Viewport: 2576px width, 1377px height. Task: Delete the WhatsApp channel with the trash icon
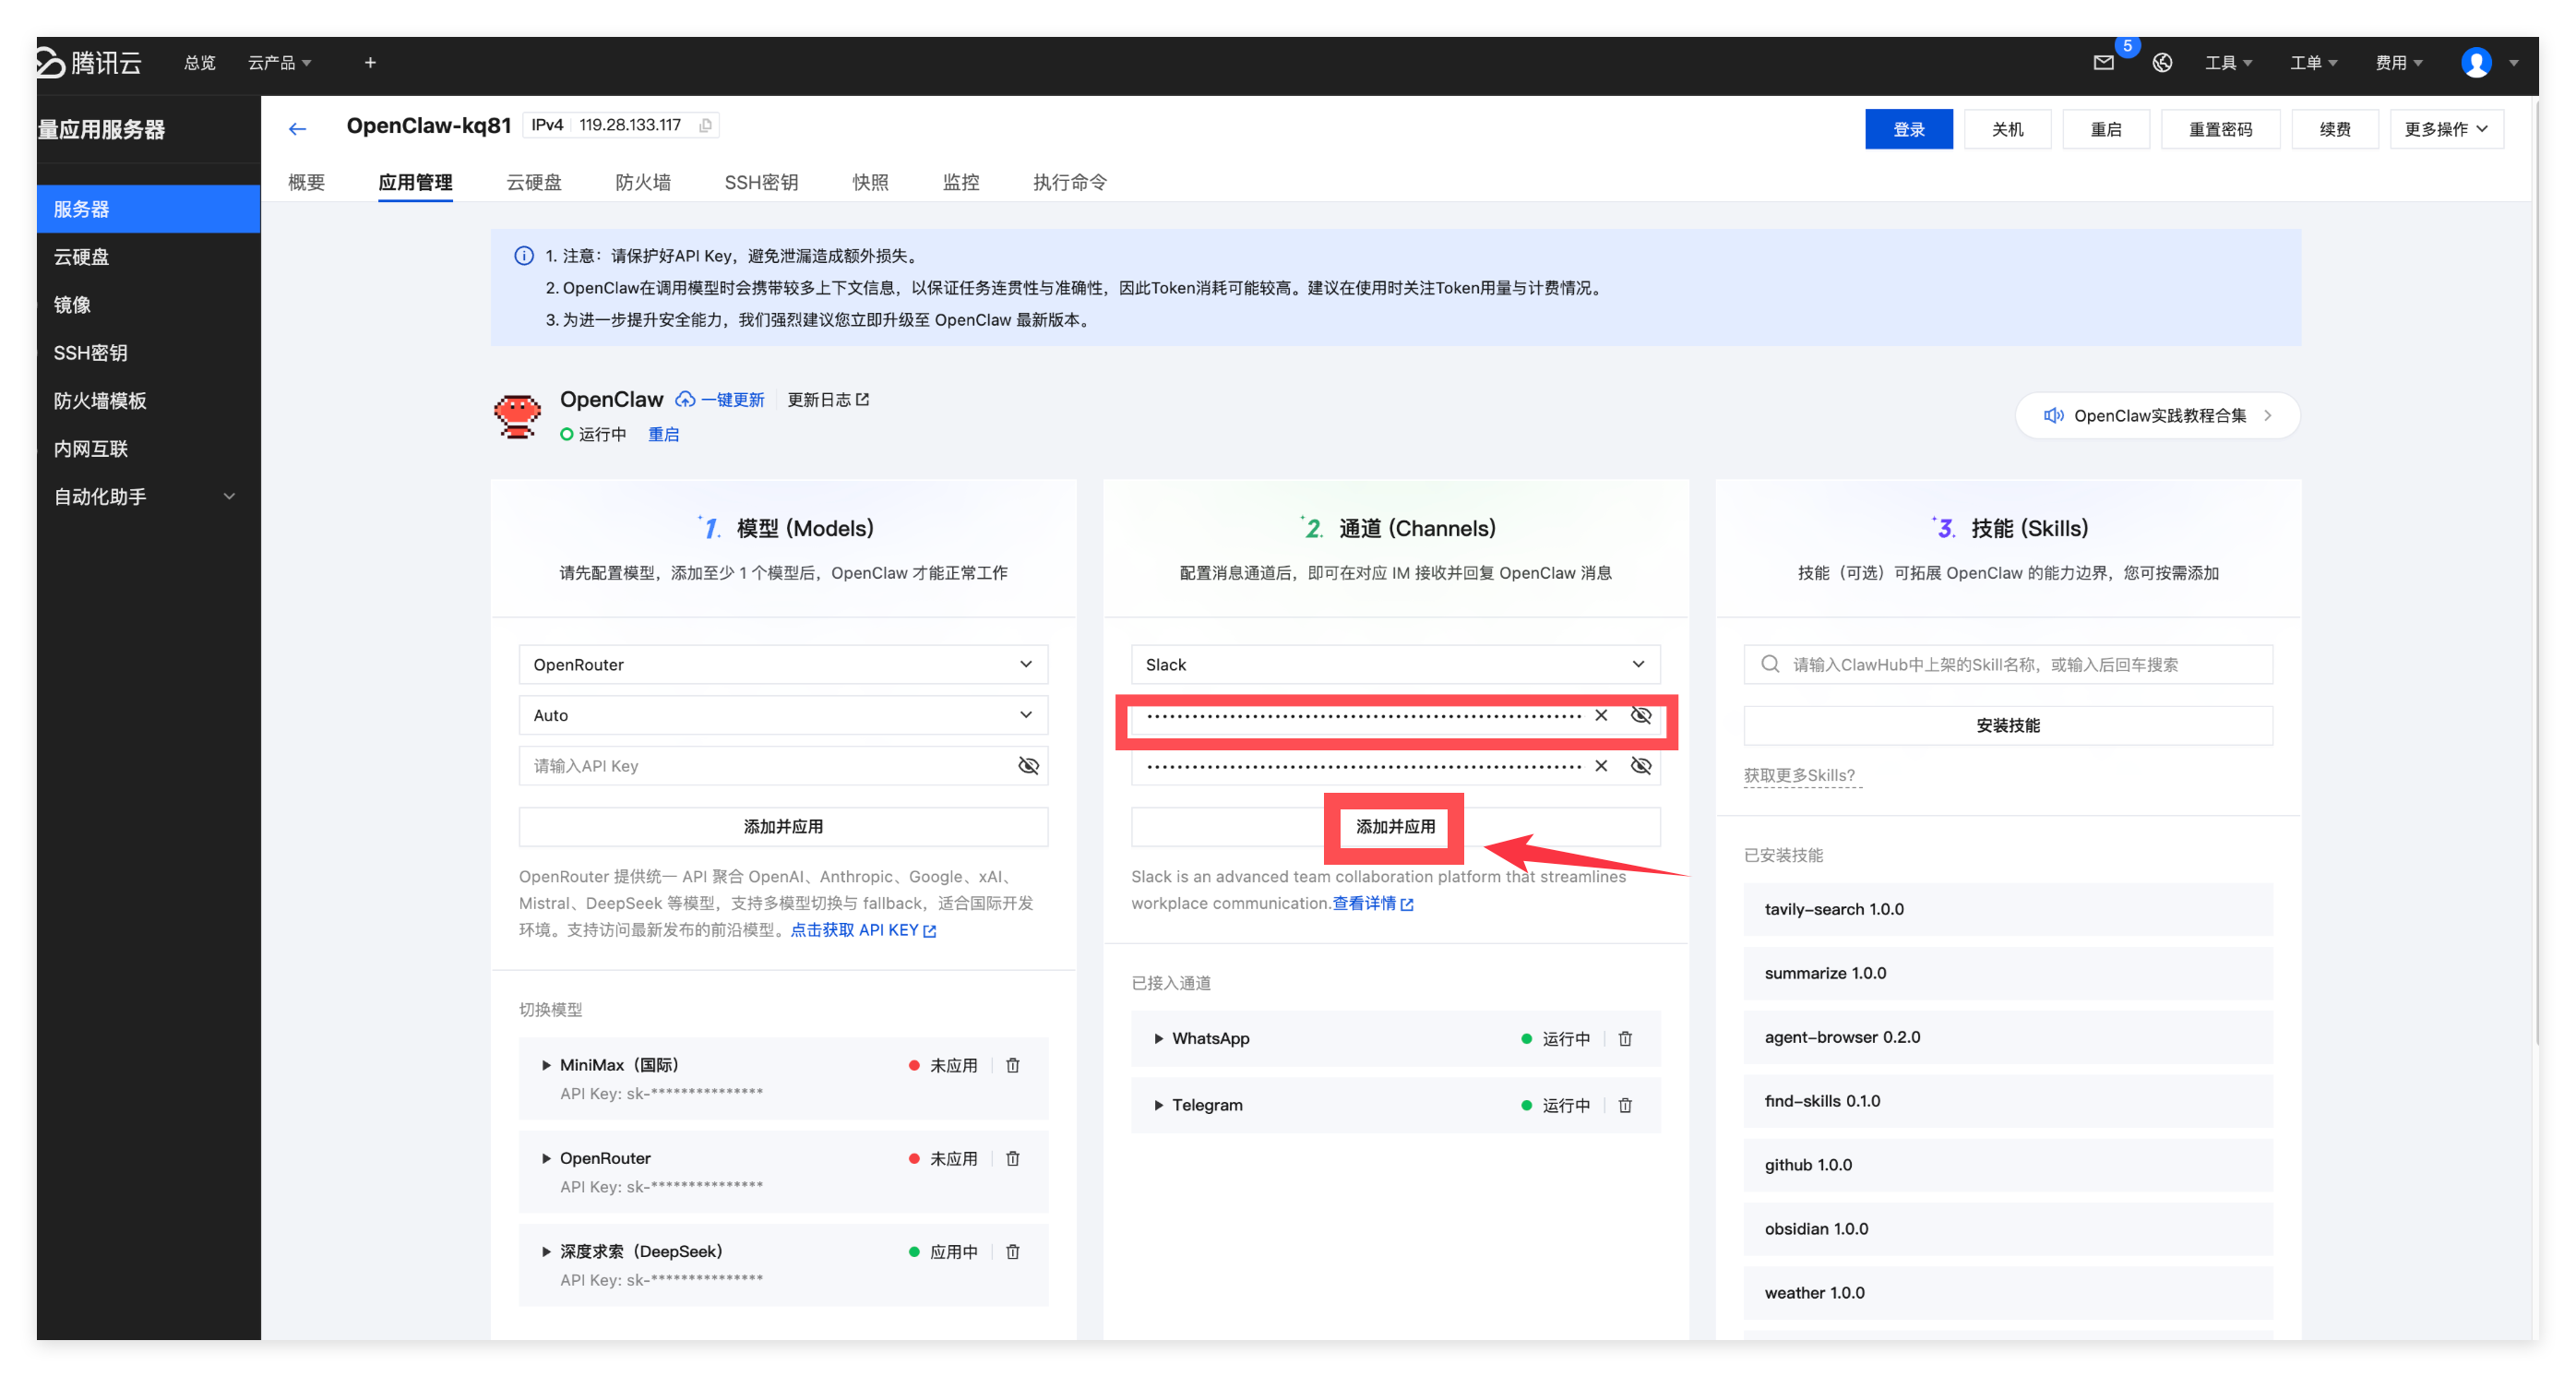[1625, 1039]
